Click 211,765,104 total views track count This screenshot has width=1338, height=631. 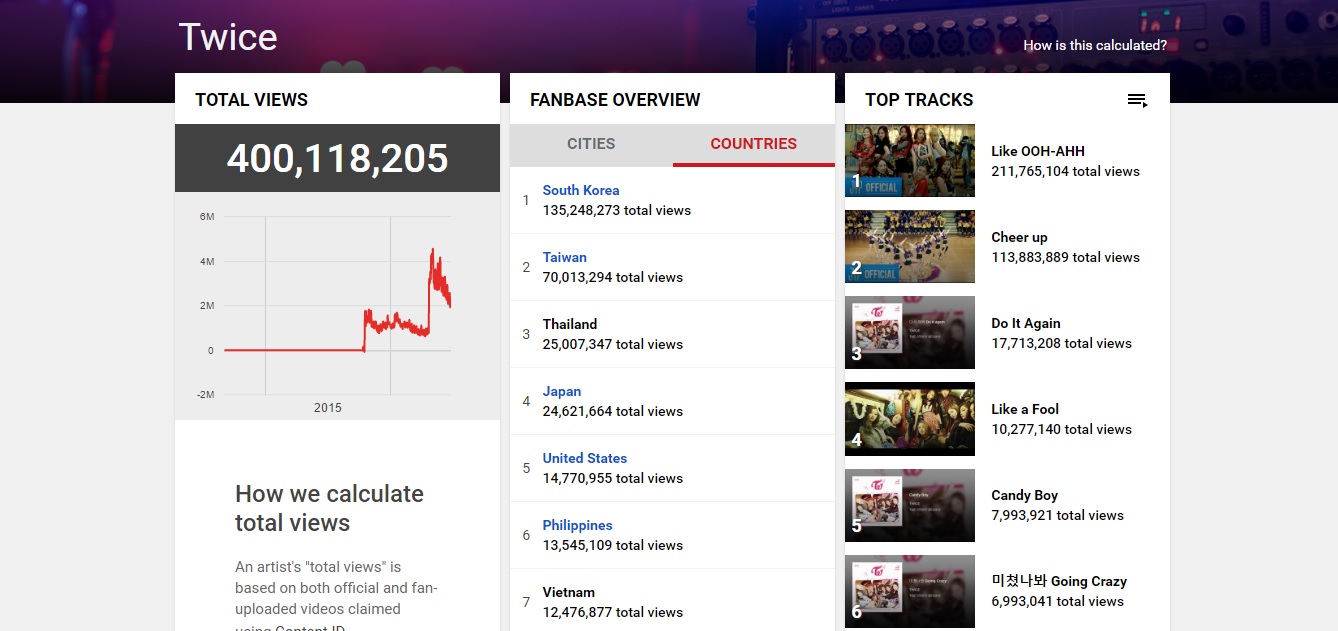click(1065, 171)
